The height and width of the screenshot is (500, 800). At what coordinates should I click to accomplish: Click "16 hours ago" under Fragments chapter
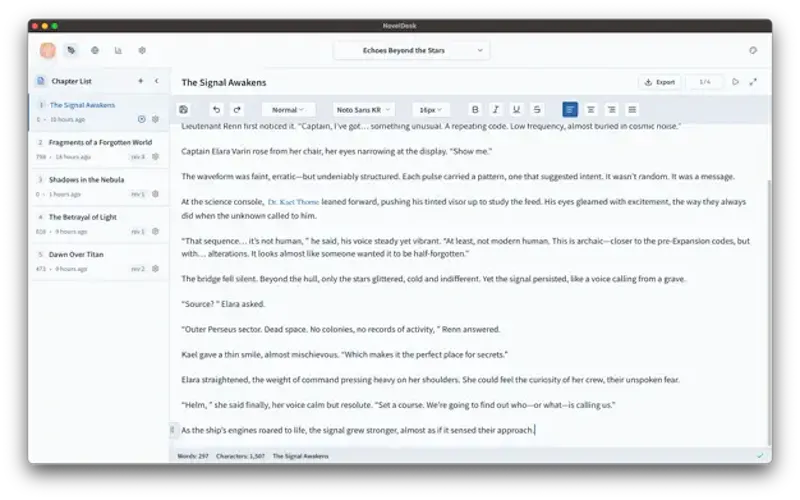[x=73, y=157]
